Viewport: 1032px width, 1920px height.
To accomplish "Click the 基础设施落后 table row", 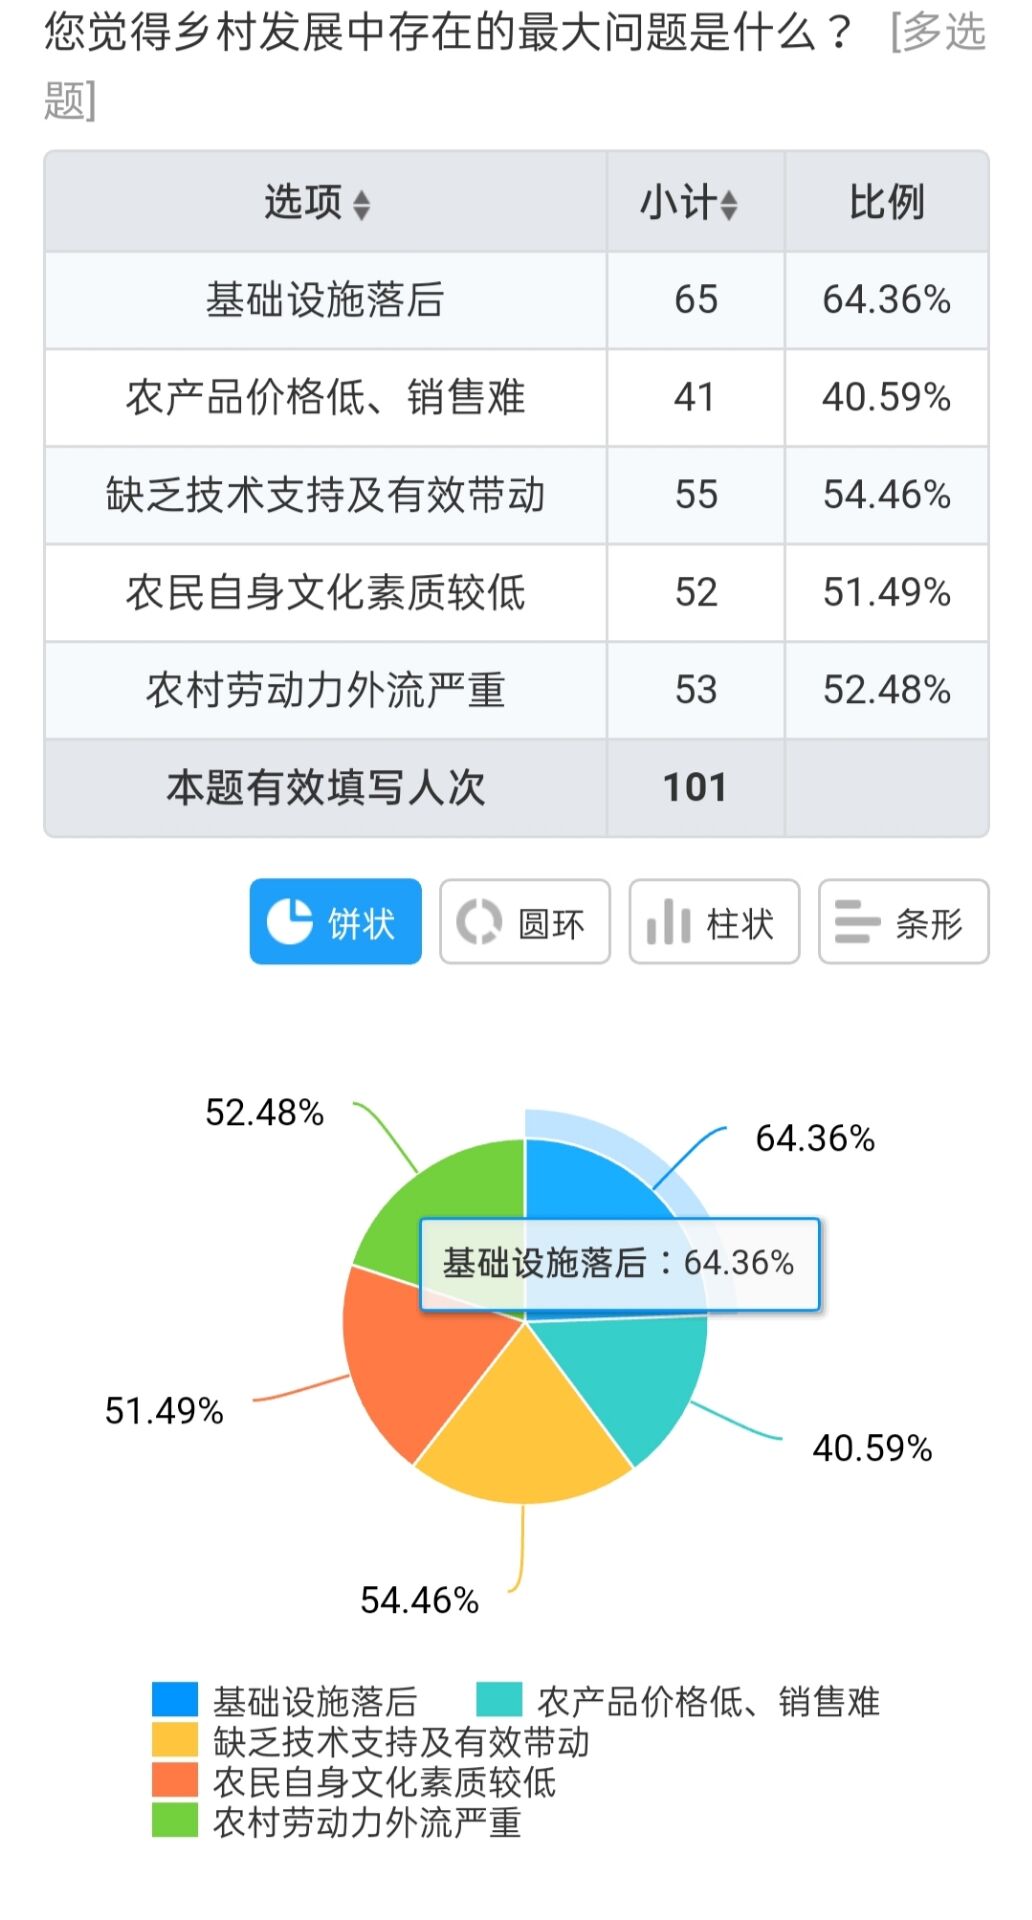I will (516, 300).
